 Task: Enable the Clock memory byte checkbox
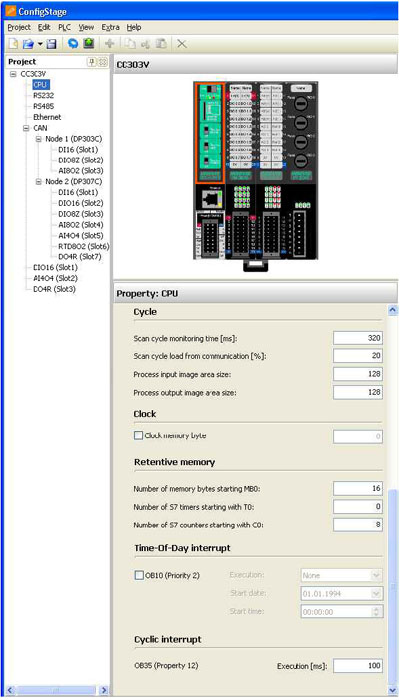(138, 436)
